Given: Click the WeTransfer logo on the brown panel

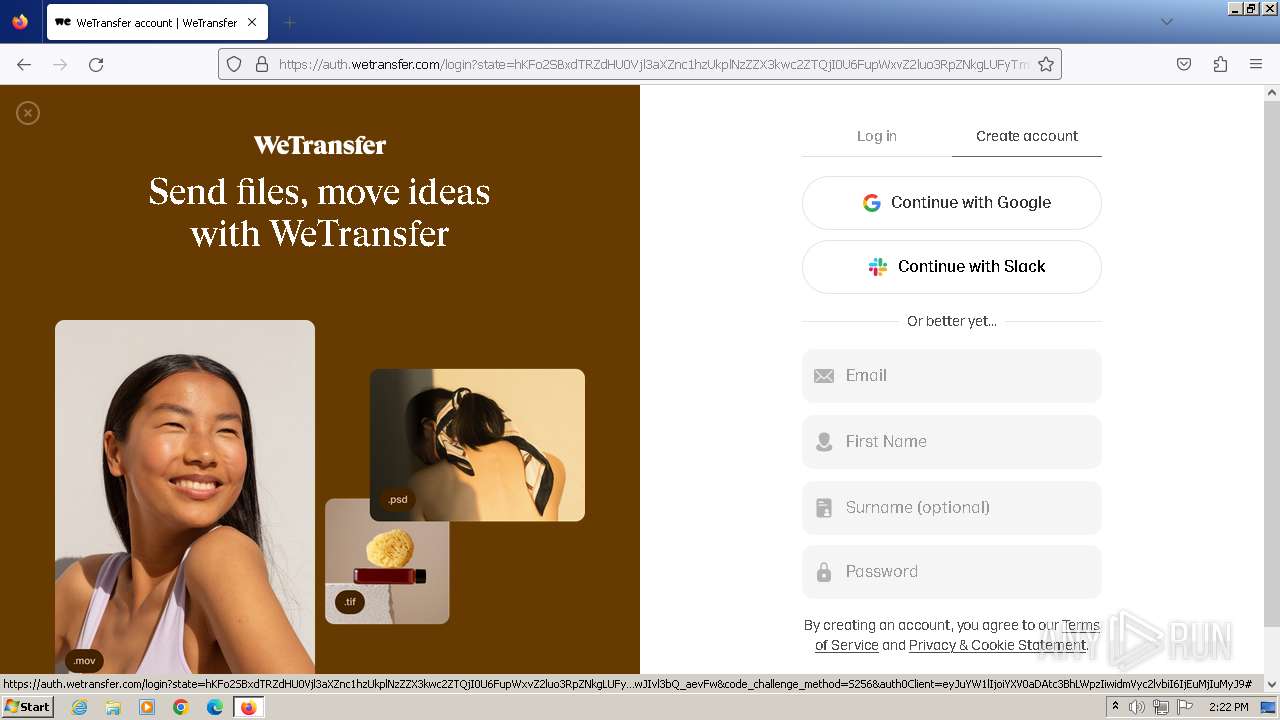Looking at the screenshot, I should click(x=320, y=145).
